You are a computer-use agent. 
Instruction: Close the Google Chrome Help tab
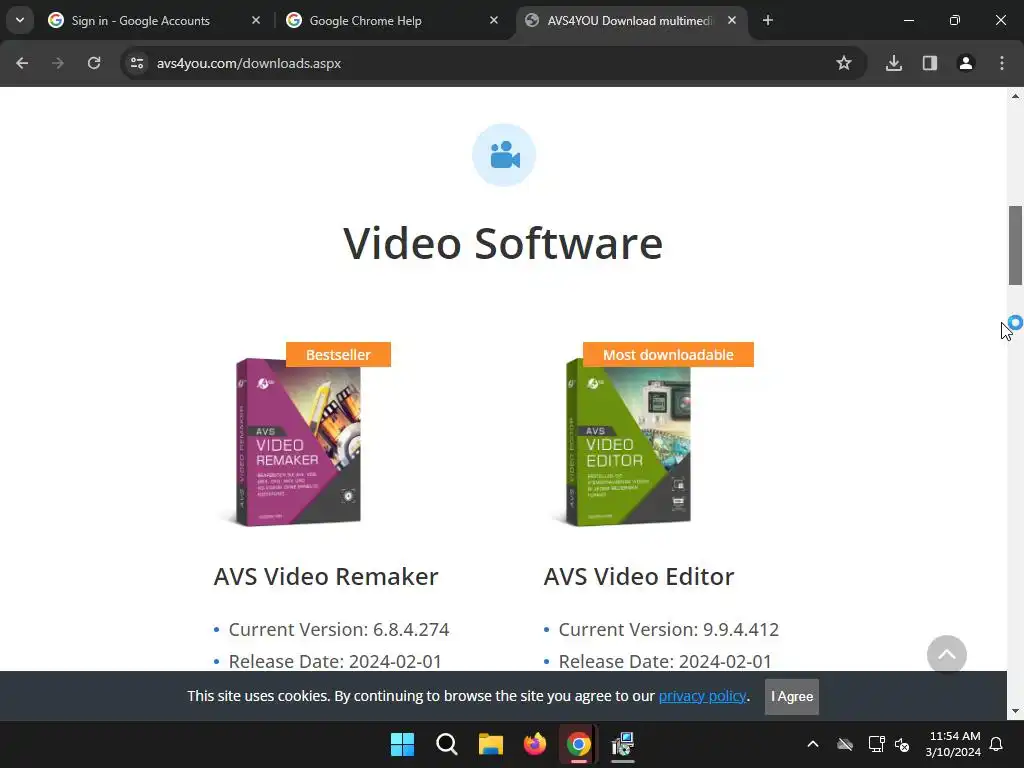pos(494,20)
